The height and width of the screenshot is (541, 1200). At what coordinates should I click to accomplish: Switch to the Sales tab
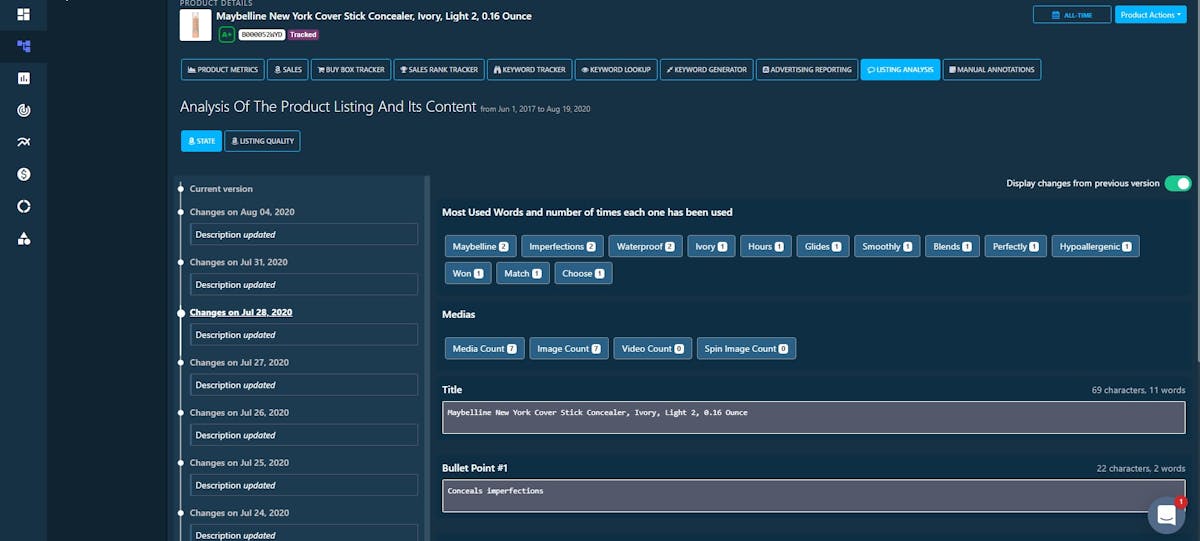(x=287, y=70)
